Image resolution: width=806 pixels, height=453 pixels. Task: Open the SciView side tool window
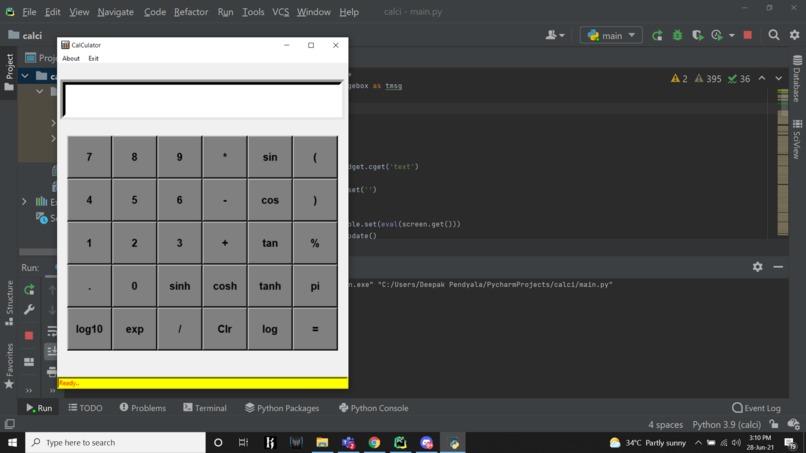(x=797, y=139)
